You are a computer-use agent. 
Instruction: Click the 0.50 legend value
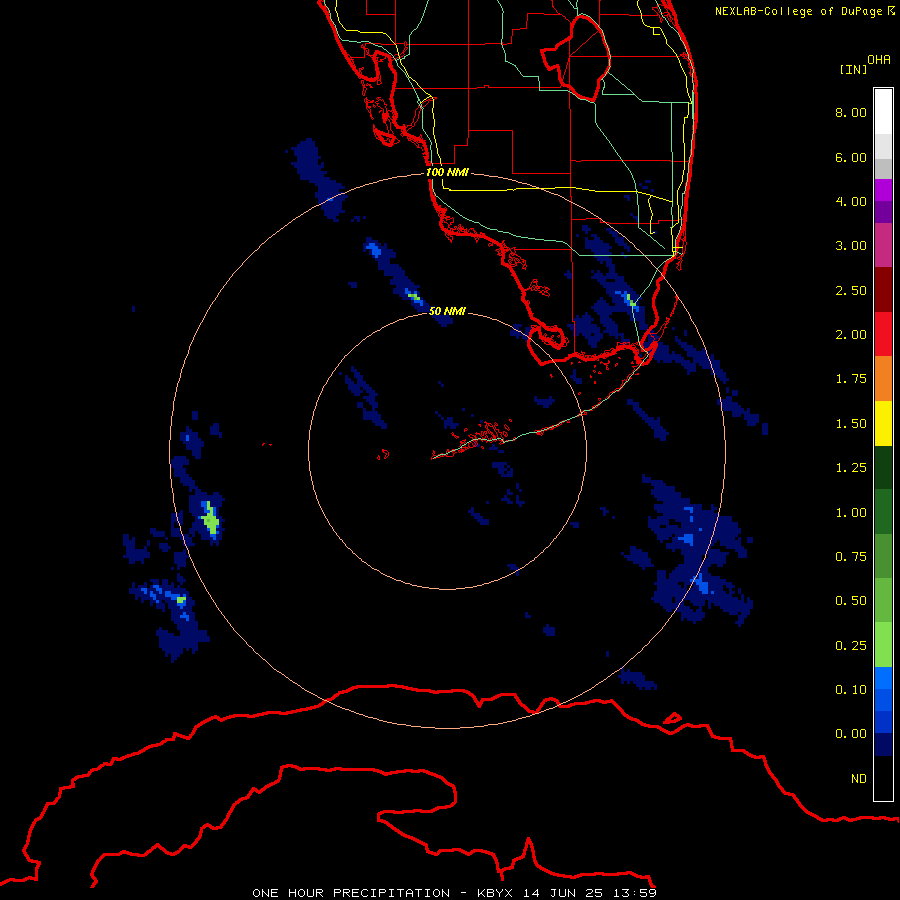point(851,601)
